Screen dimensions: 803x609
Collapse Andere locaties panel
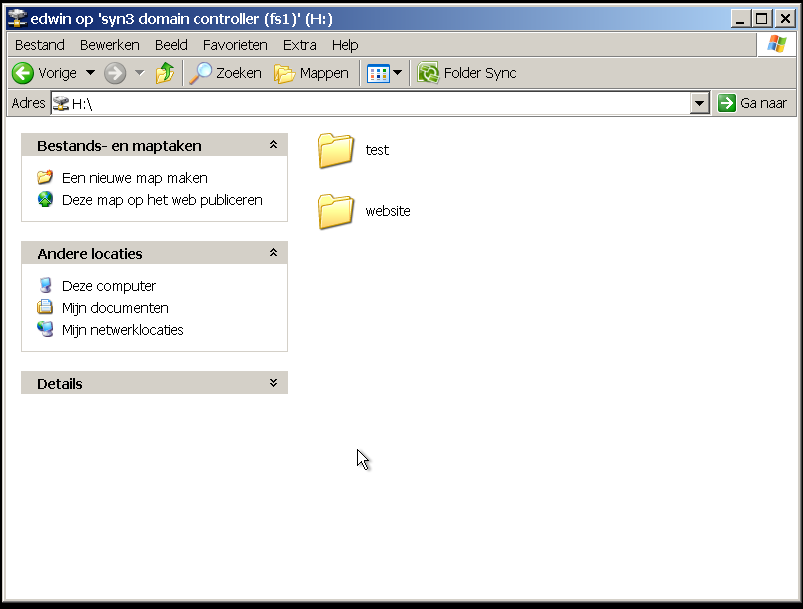click(273, 253)
